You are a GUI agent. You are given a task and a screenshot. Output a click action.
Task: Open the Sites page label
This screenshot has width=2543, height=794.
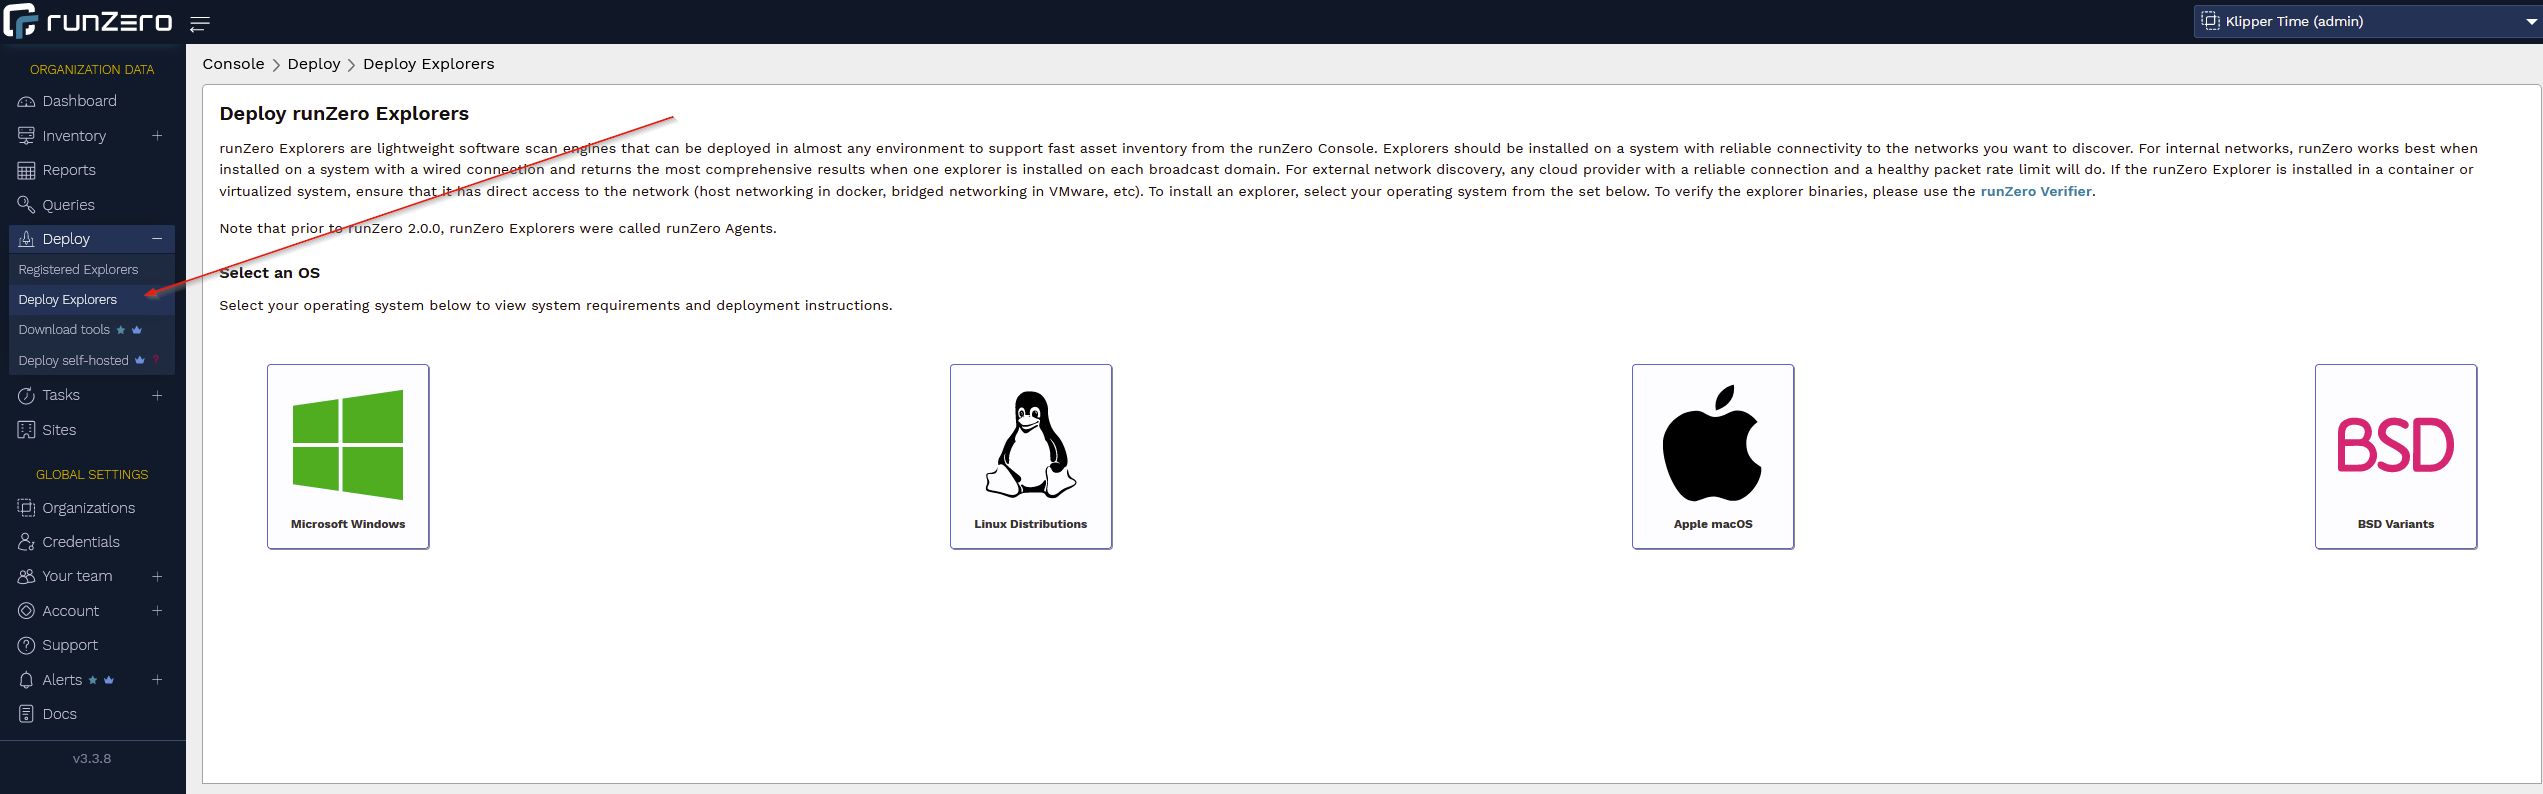[x=59, y=430]
